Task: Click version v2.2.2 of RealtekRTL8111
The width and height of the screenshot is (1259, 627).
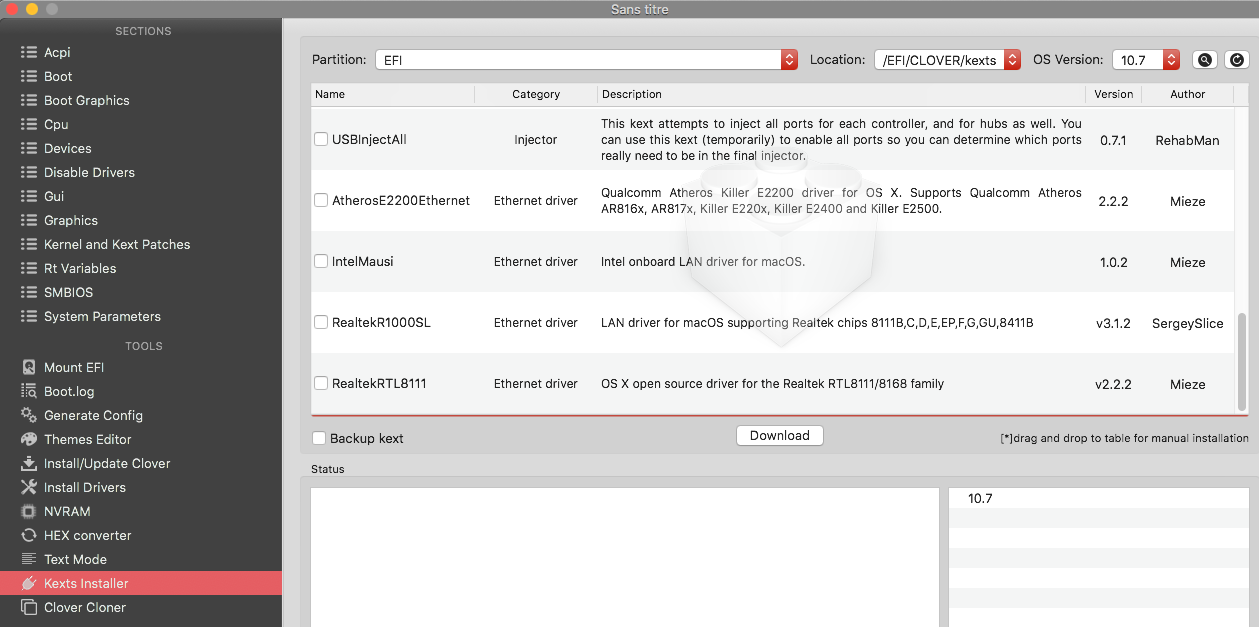Action: (1113, 384)
